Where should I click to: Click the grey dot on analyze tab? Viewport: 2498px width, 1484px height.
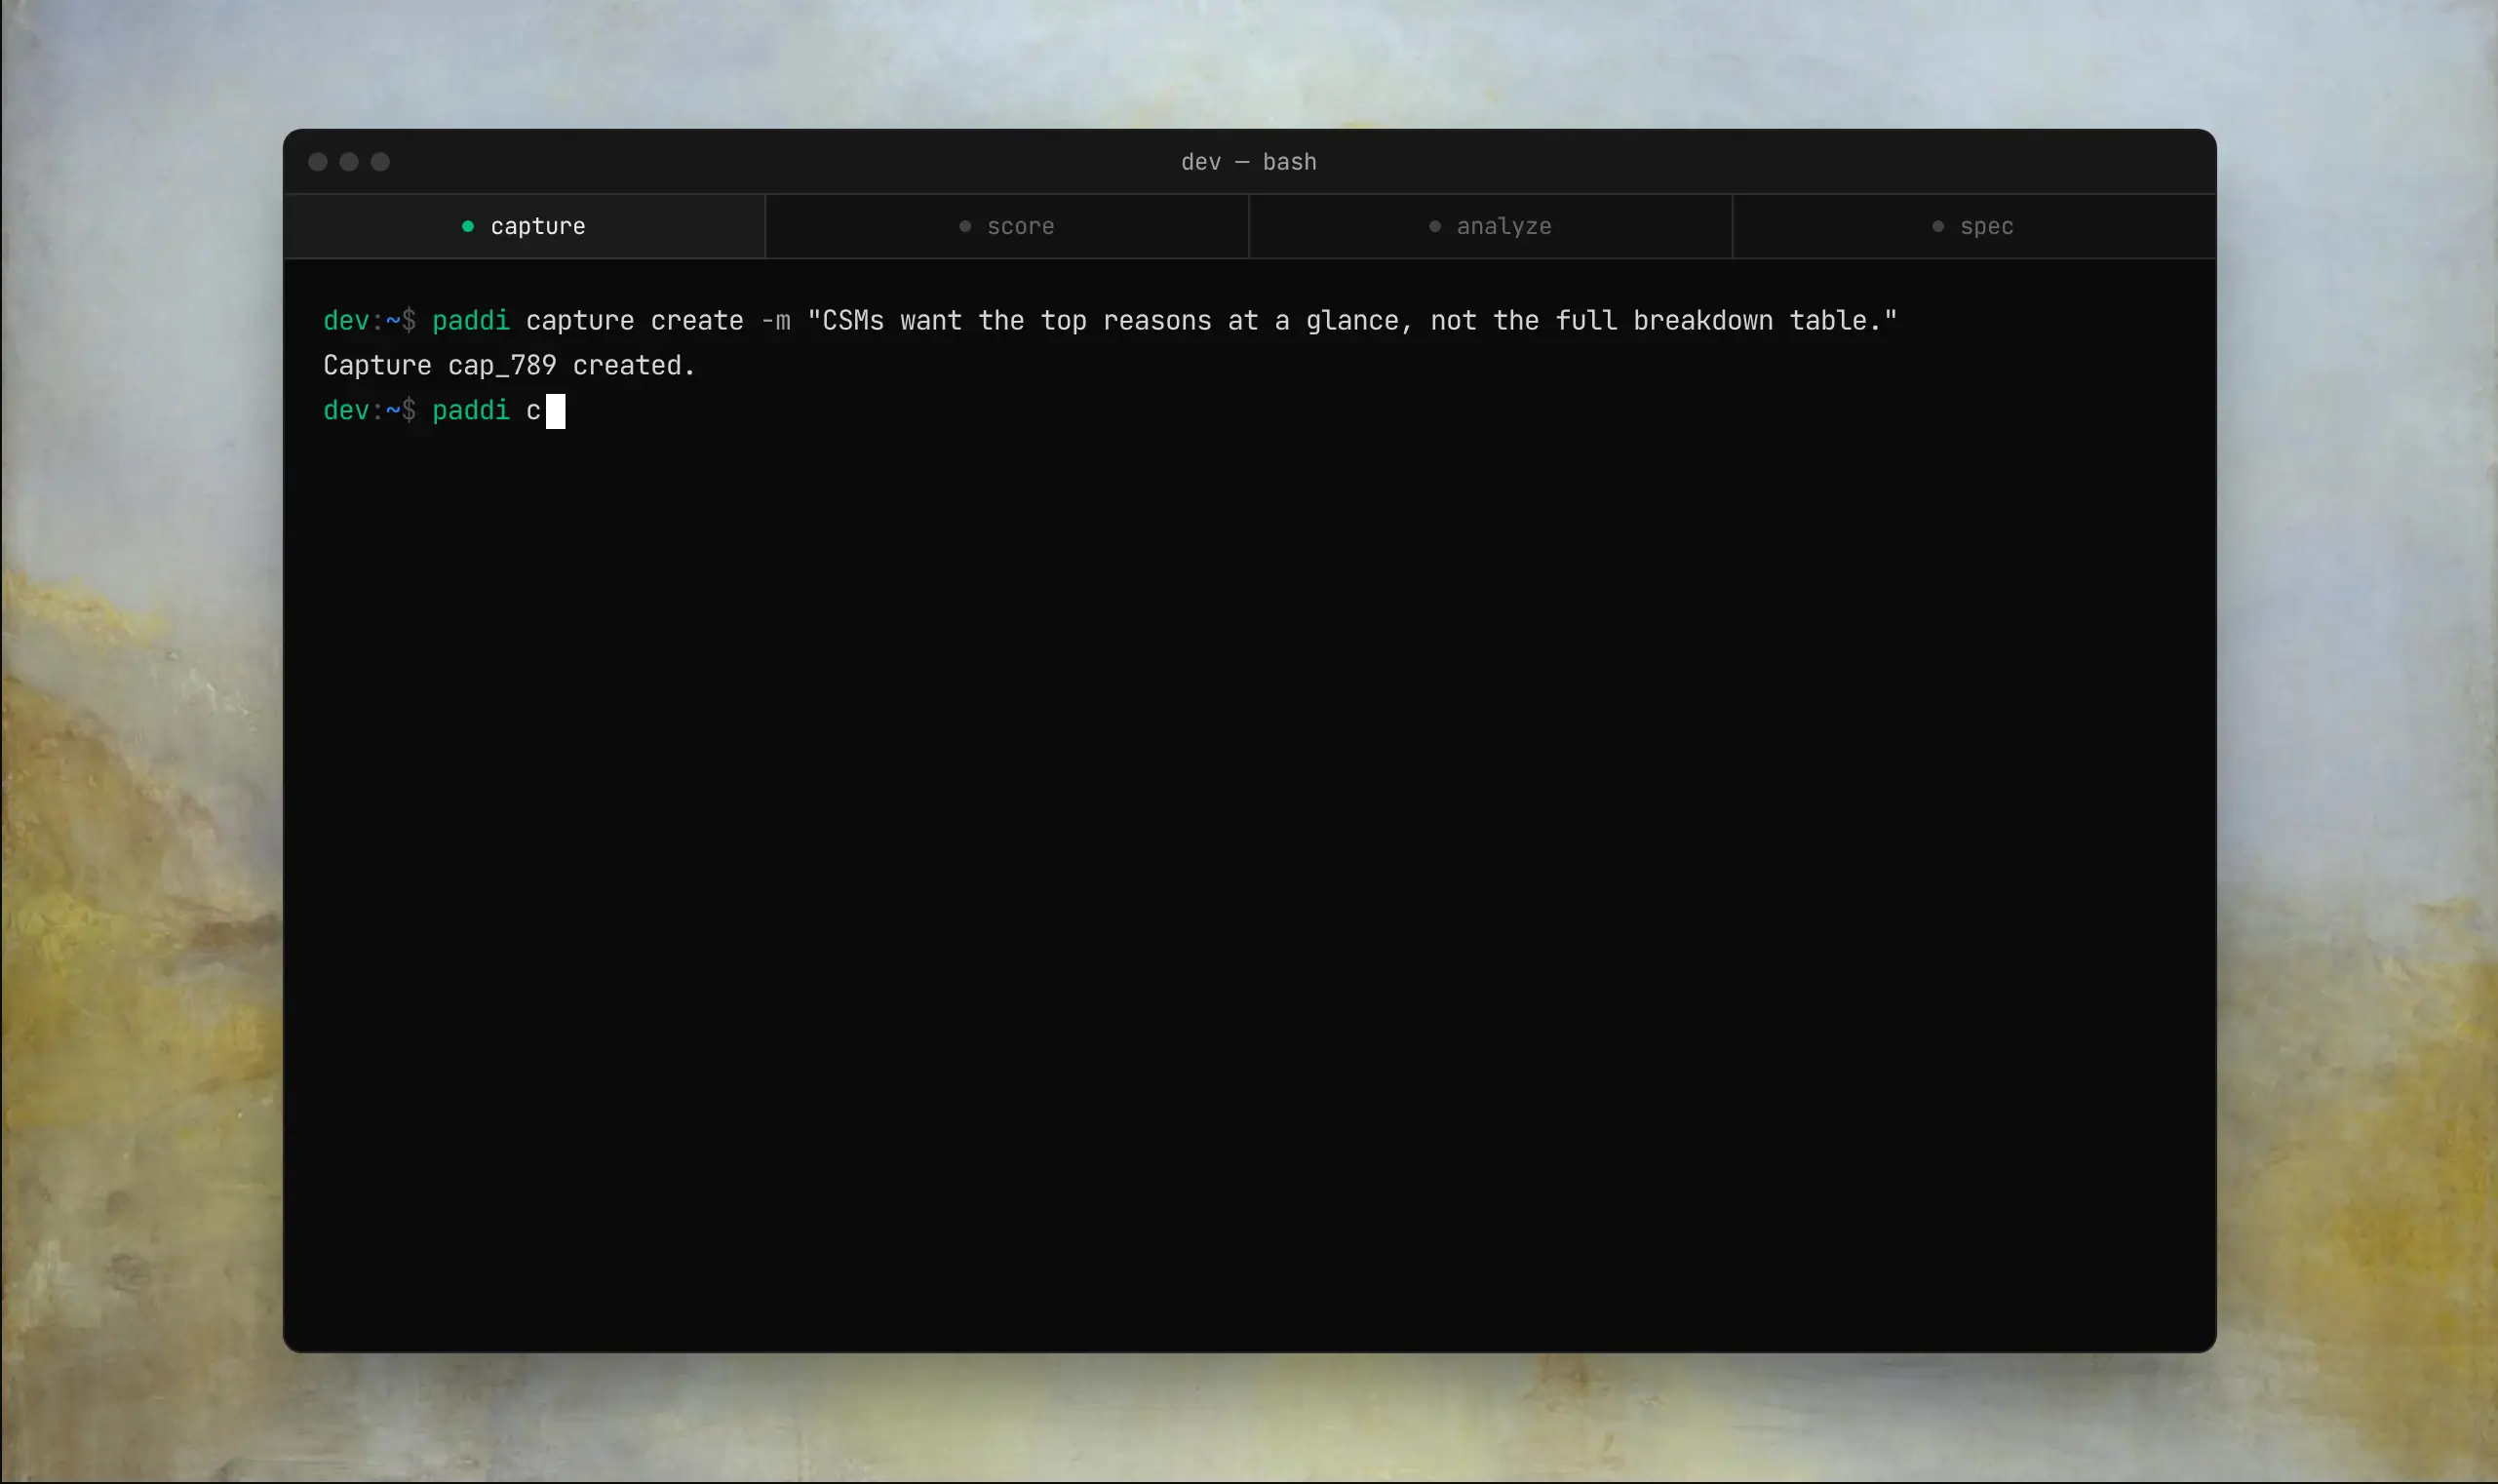click(x=1435, y=226)
